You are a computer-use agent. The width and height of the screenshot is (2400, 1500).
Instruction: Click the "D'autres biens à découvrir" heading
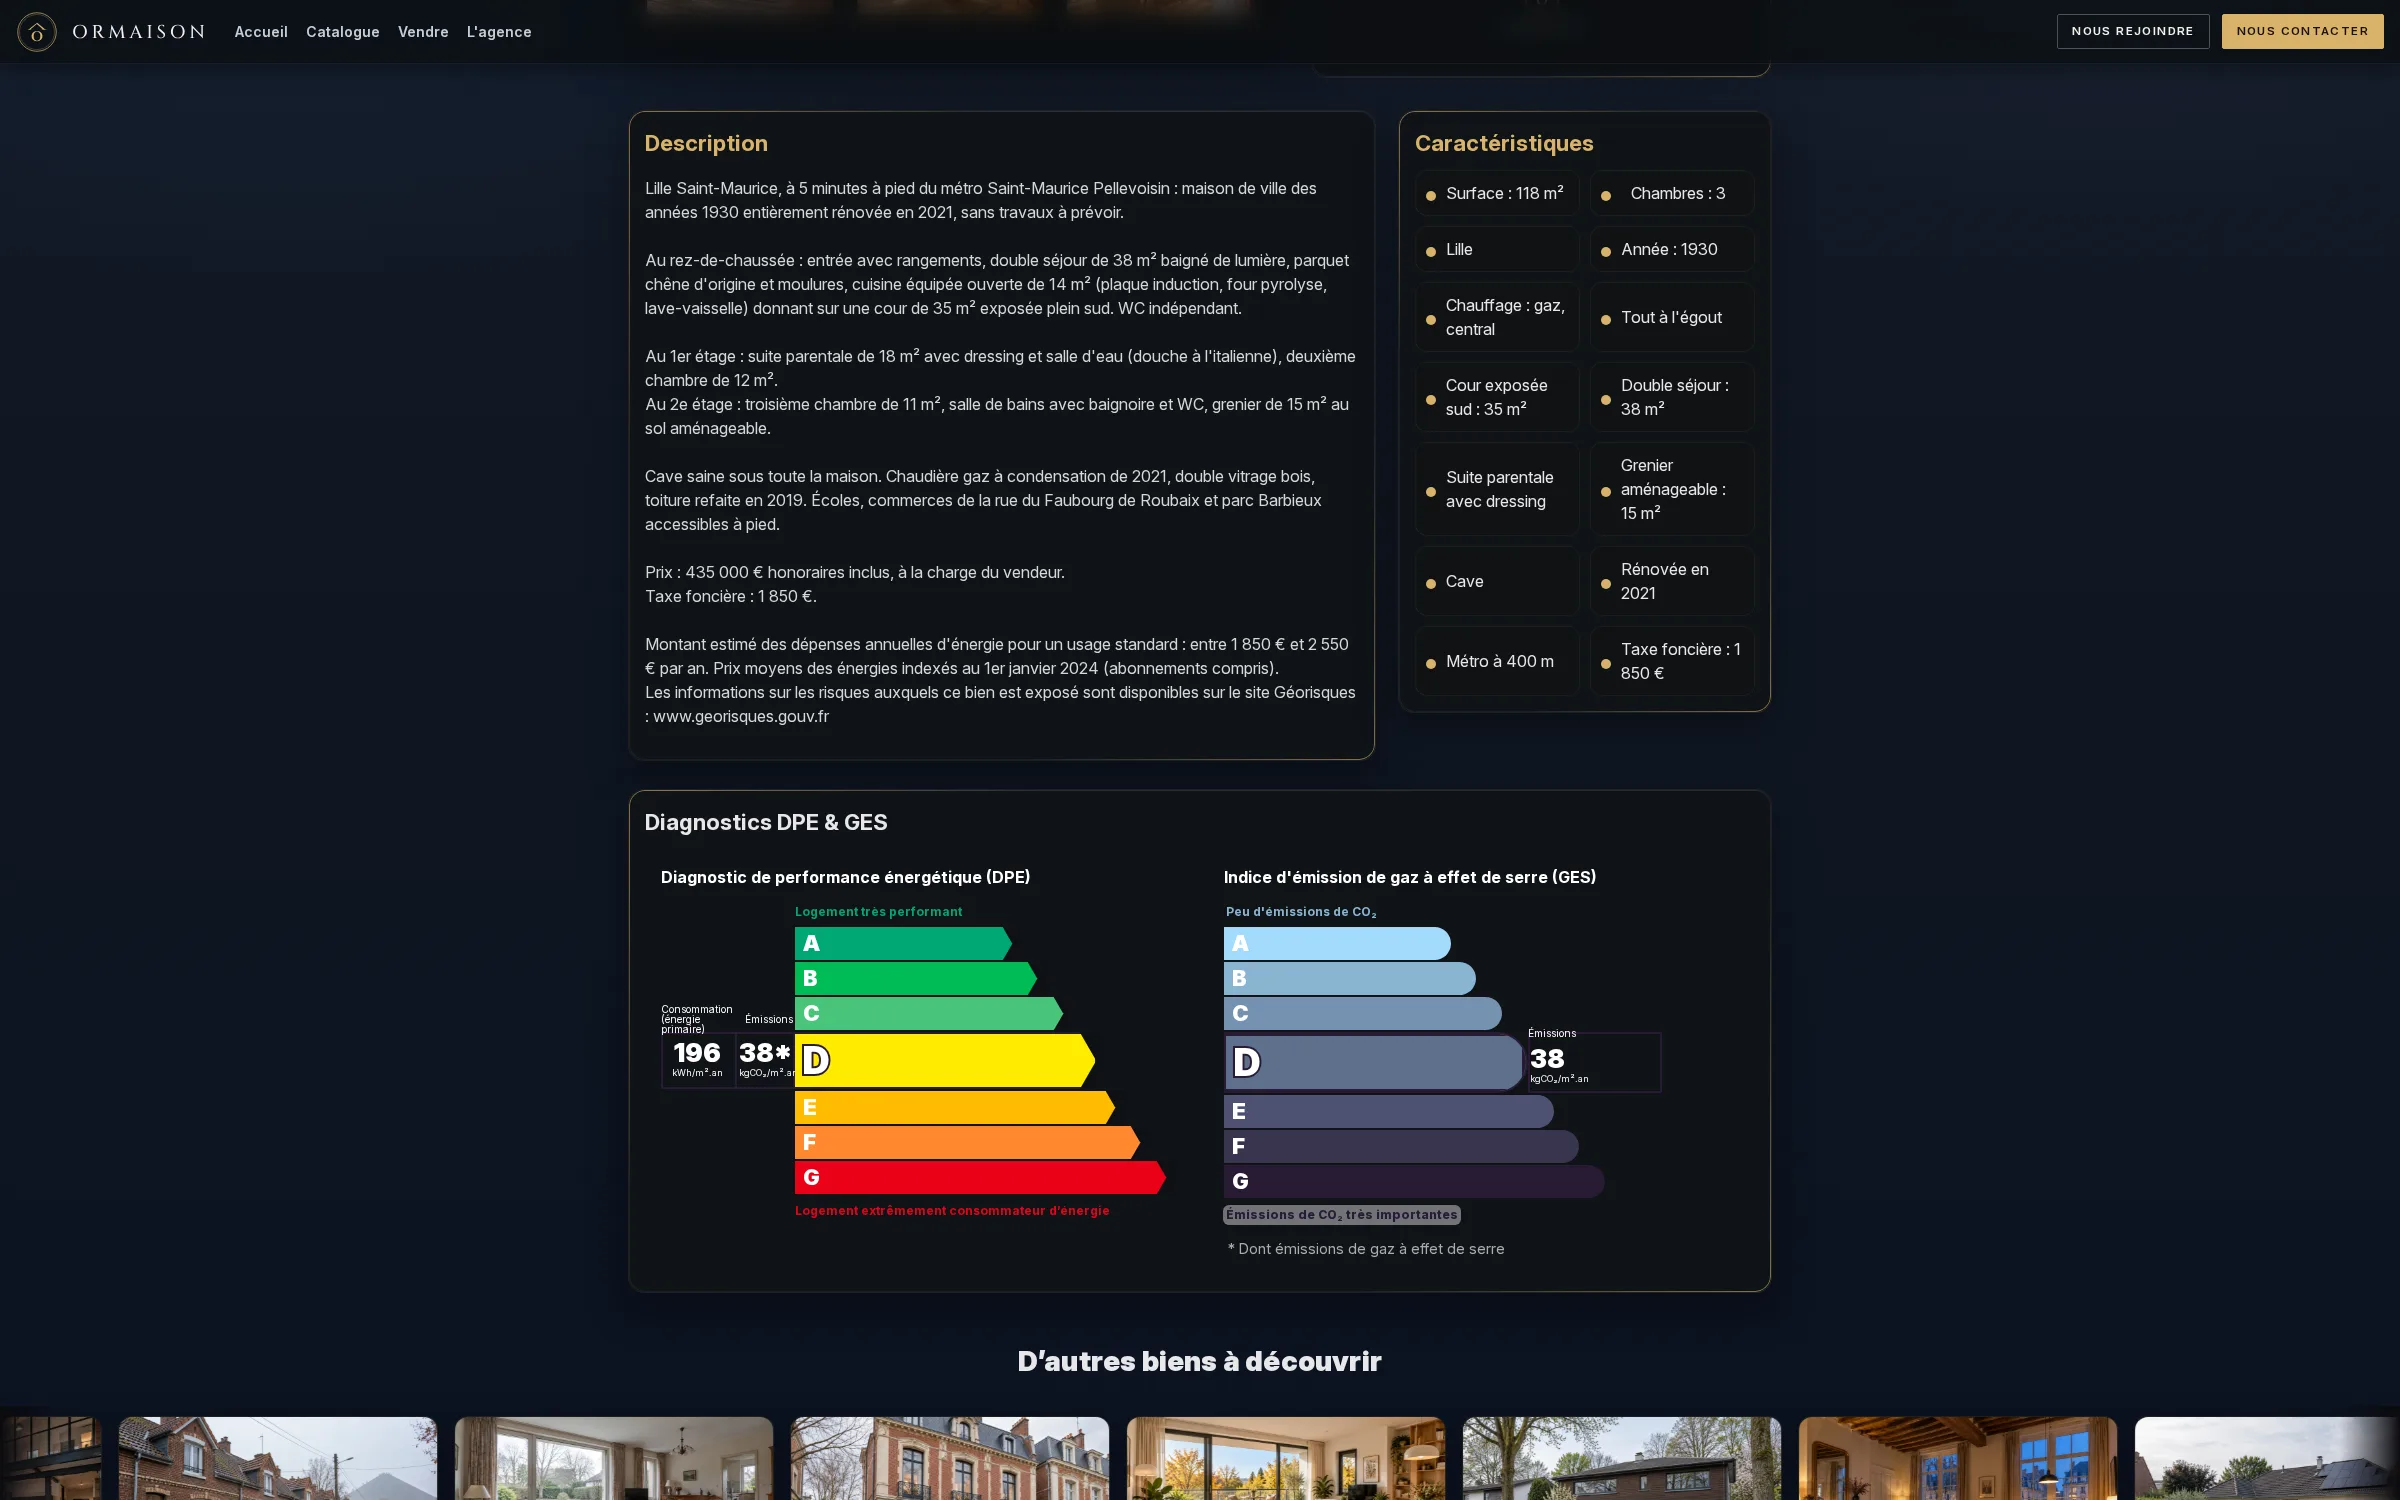click(1200, 1361)
